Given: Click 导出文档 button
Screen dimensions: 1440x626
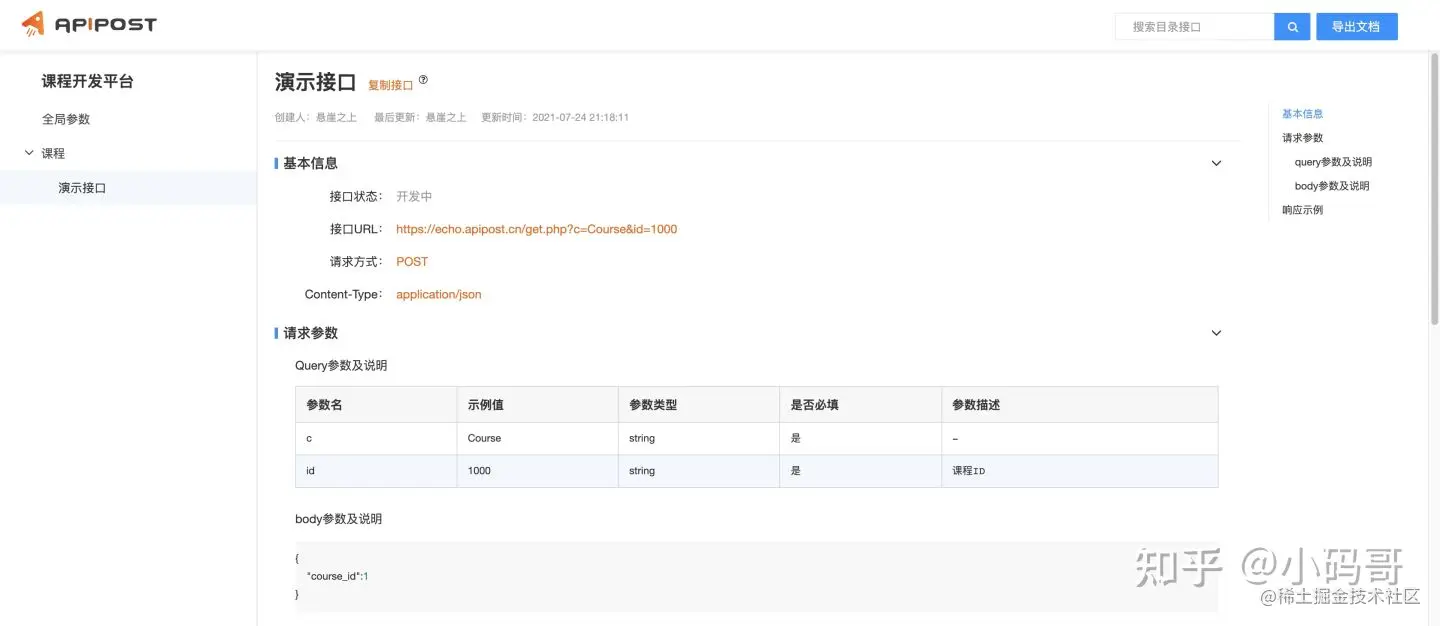Looking at the screenshot, I should (1356, 27).
